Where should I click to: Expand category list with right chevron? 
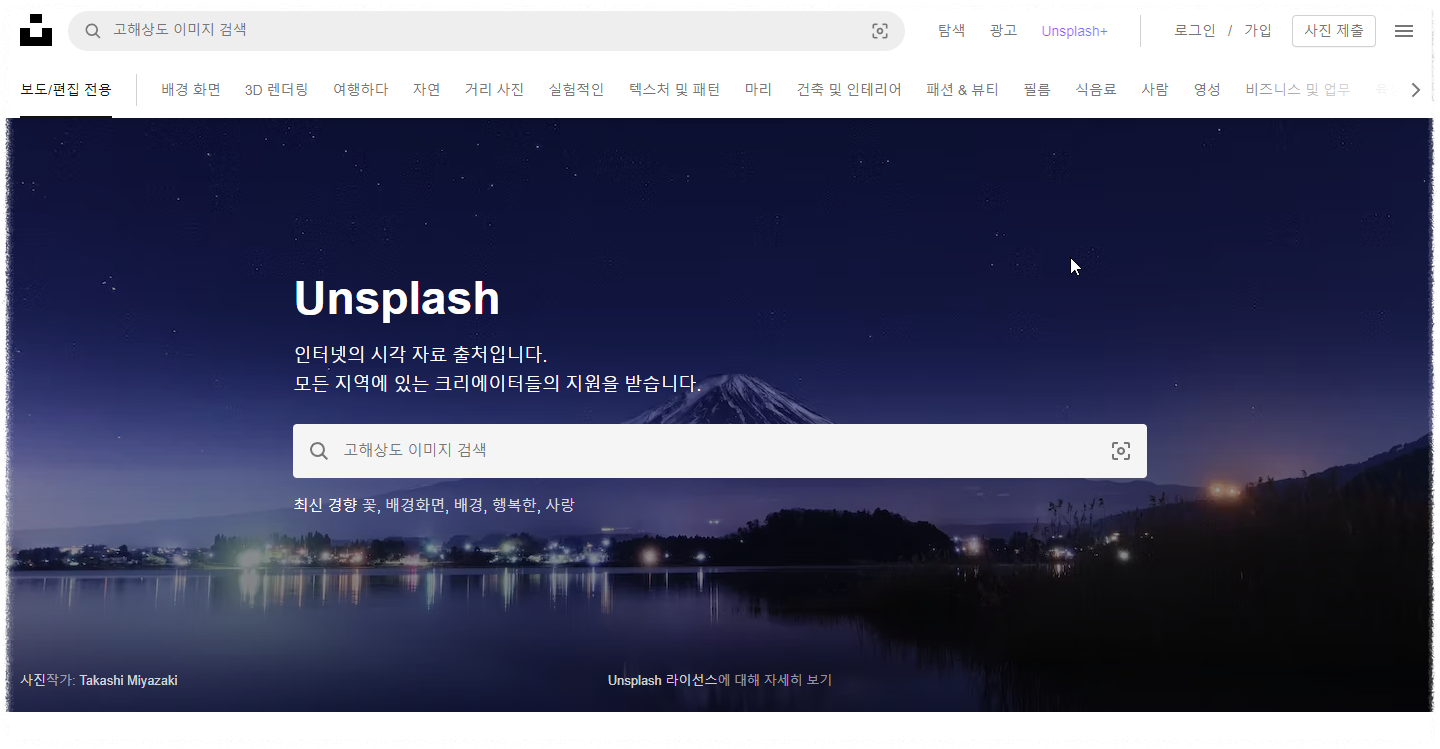point(1416,90)
